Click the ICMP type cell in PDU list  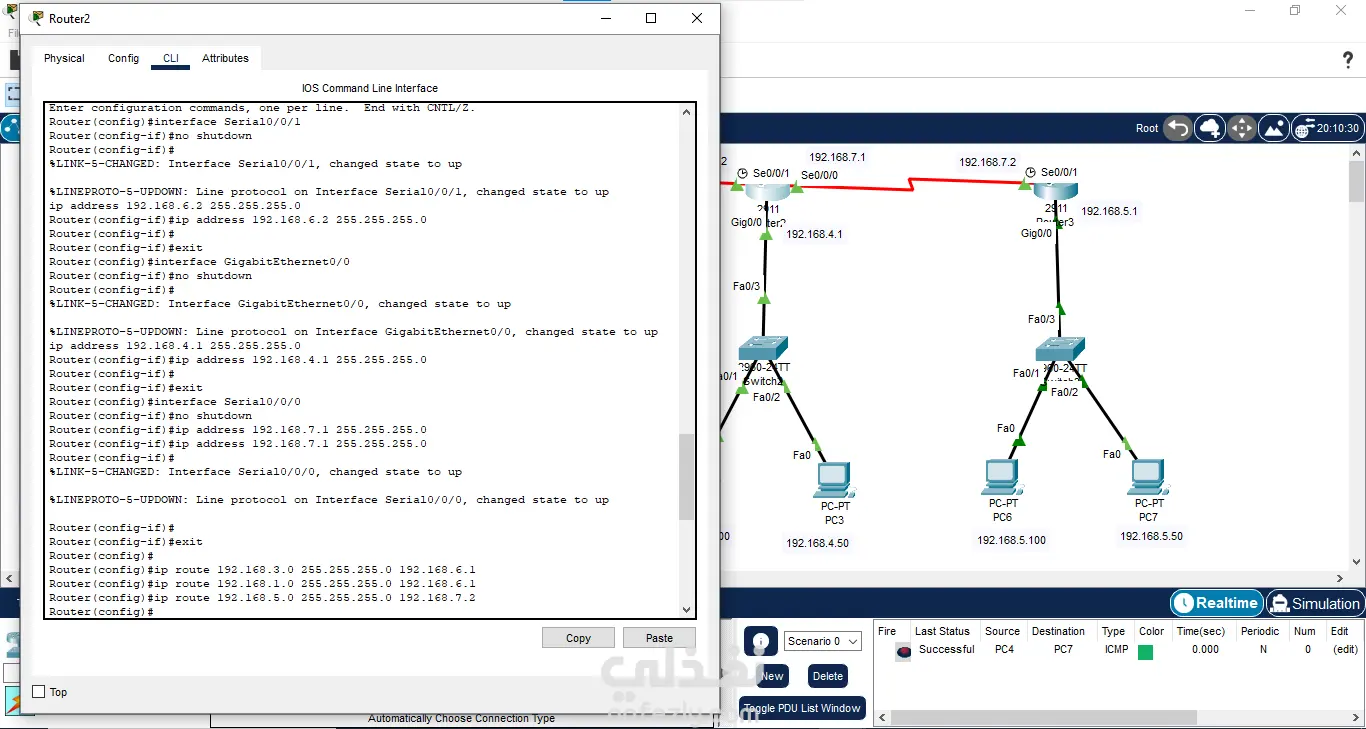(1116, 650)
